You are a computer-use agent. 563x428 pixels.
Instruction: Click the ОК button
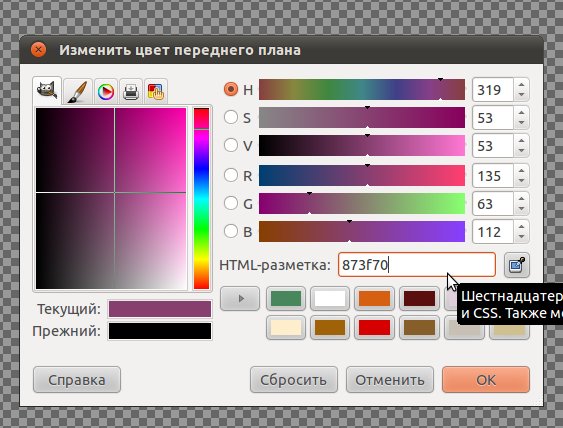click(486, 380)
